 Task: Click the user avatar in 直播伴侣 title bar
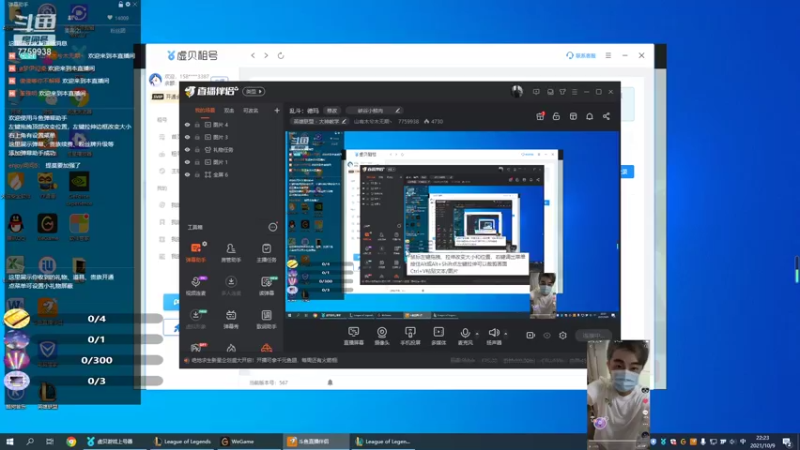tap(517, 91)
